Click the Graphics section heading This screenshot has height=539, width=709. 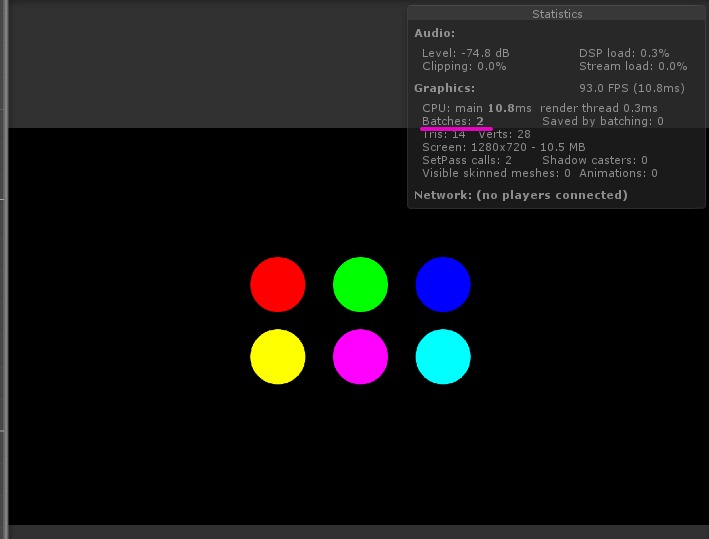click(x=444, y=88)
